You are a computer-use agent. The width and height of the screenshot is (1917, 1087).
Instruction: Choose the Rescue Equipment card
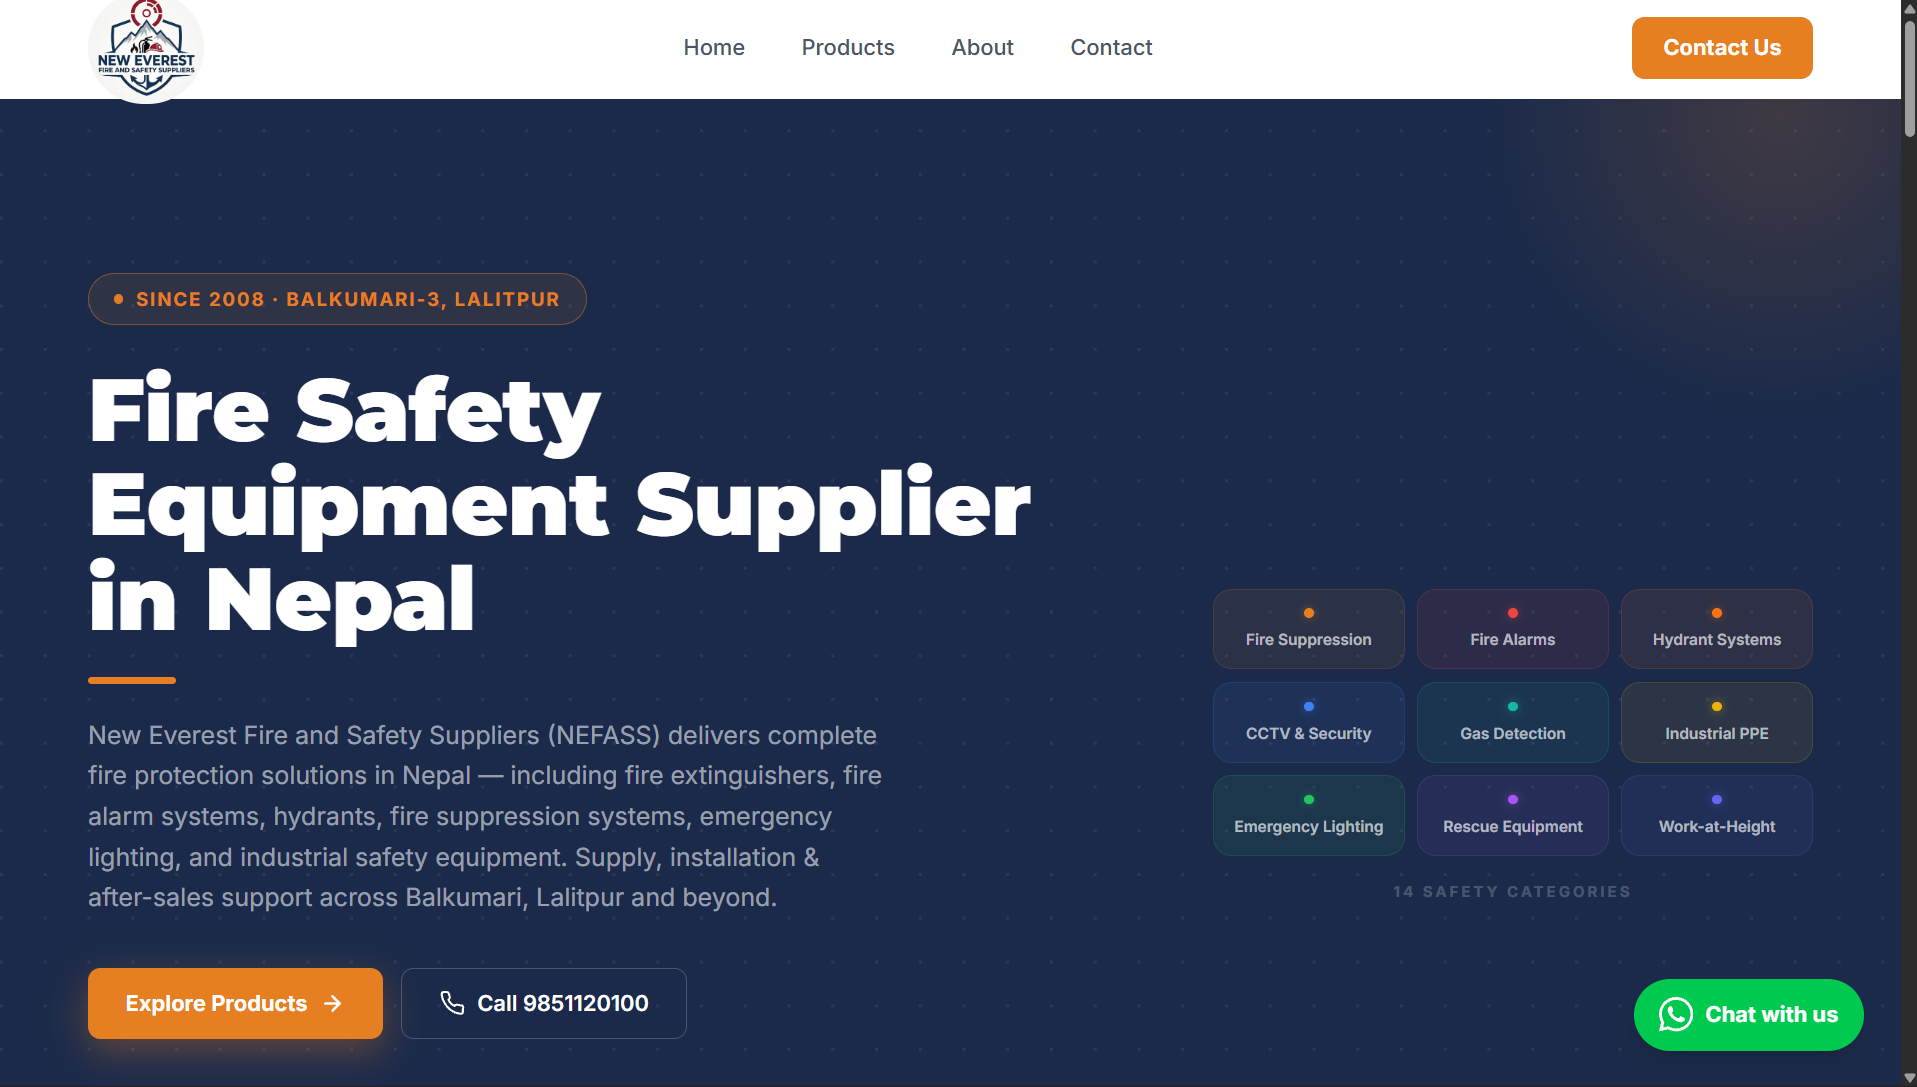[x=1512, y=815]
